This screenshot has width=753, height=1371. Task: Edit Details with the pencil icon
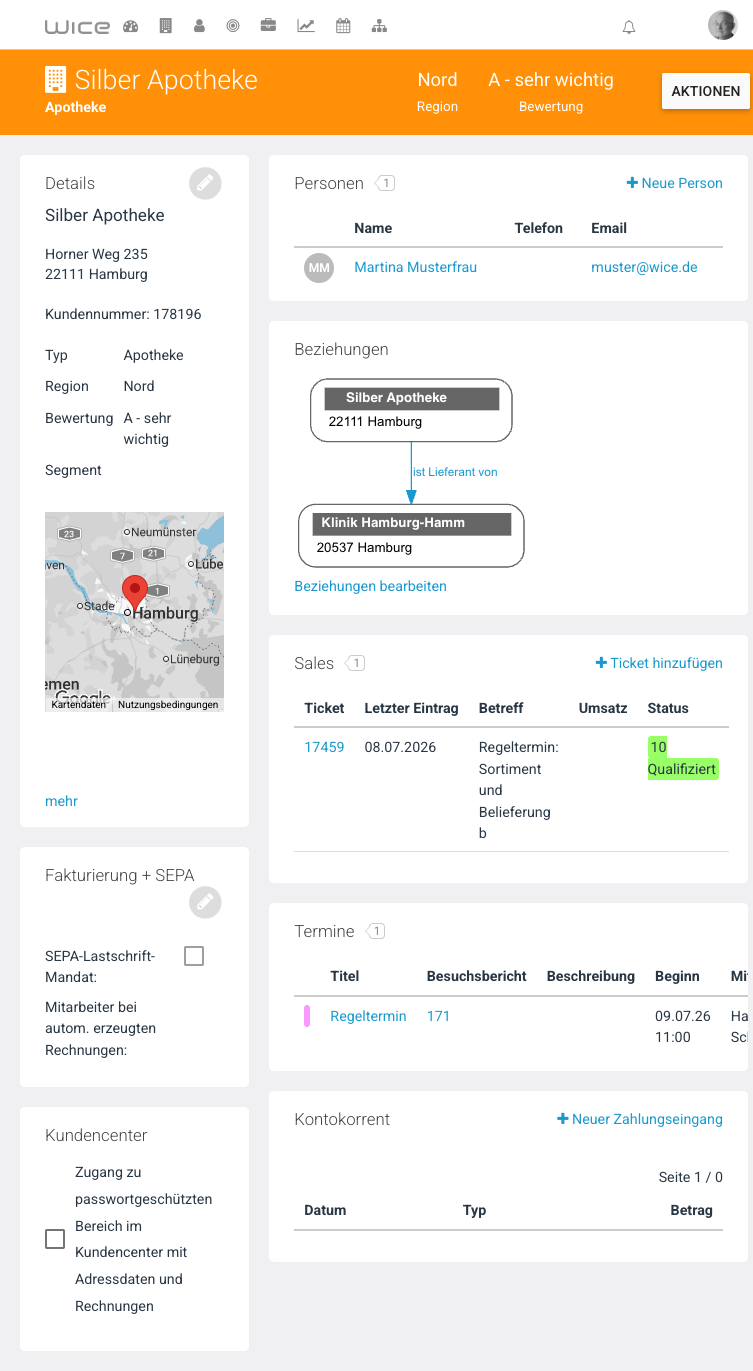[x=205, y=183]
